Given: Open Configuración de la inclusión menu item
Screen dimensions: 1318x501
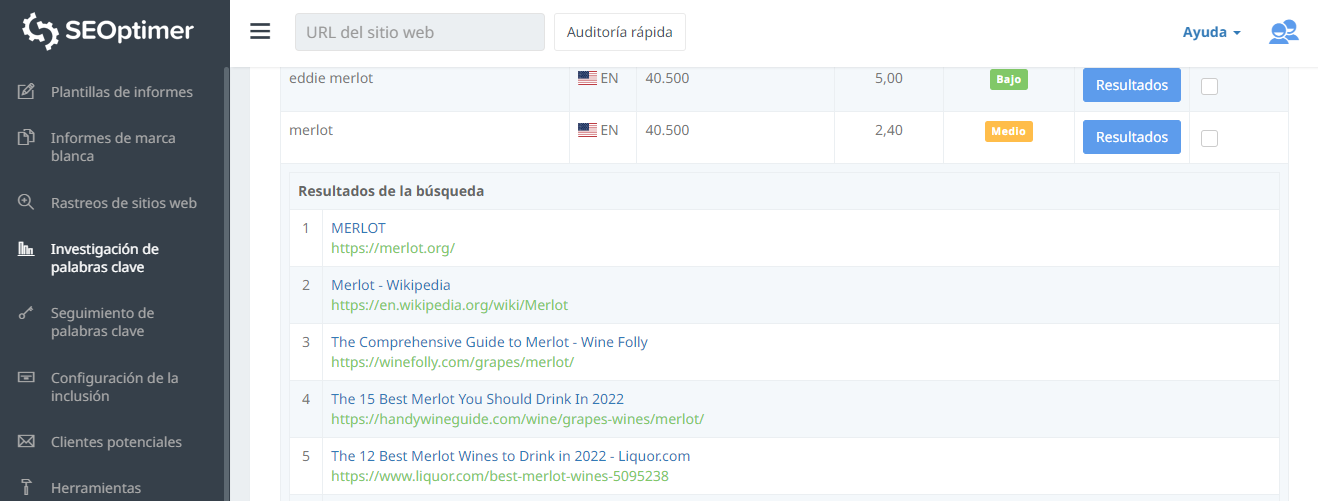Looking at the screenshot, I should coord(114,387).
